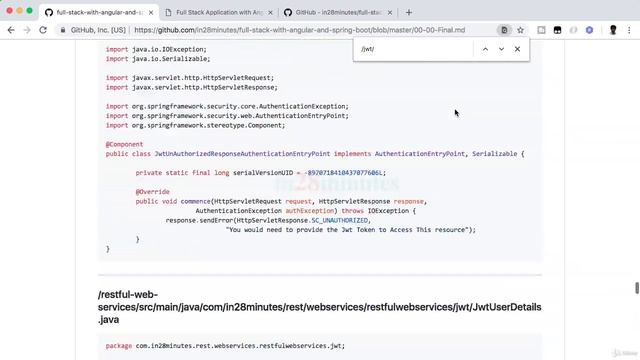The width and height of the screenshot is (640, 360).
Task: Click the HttpServletResponse import line
Action: (x=191, y=87)
